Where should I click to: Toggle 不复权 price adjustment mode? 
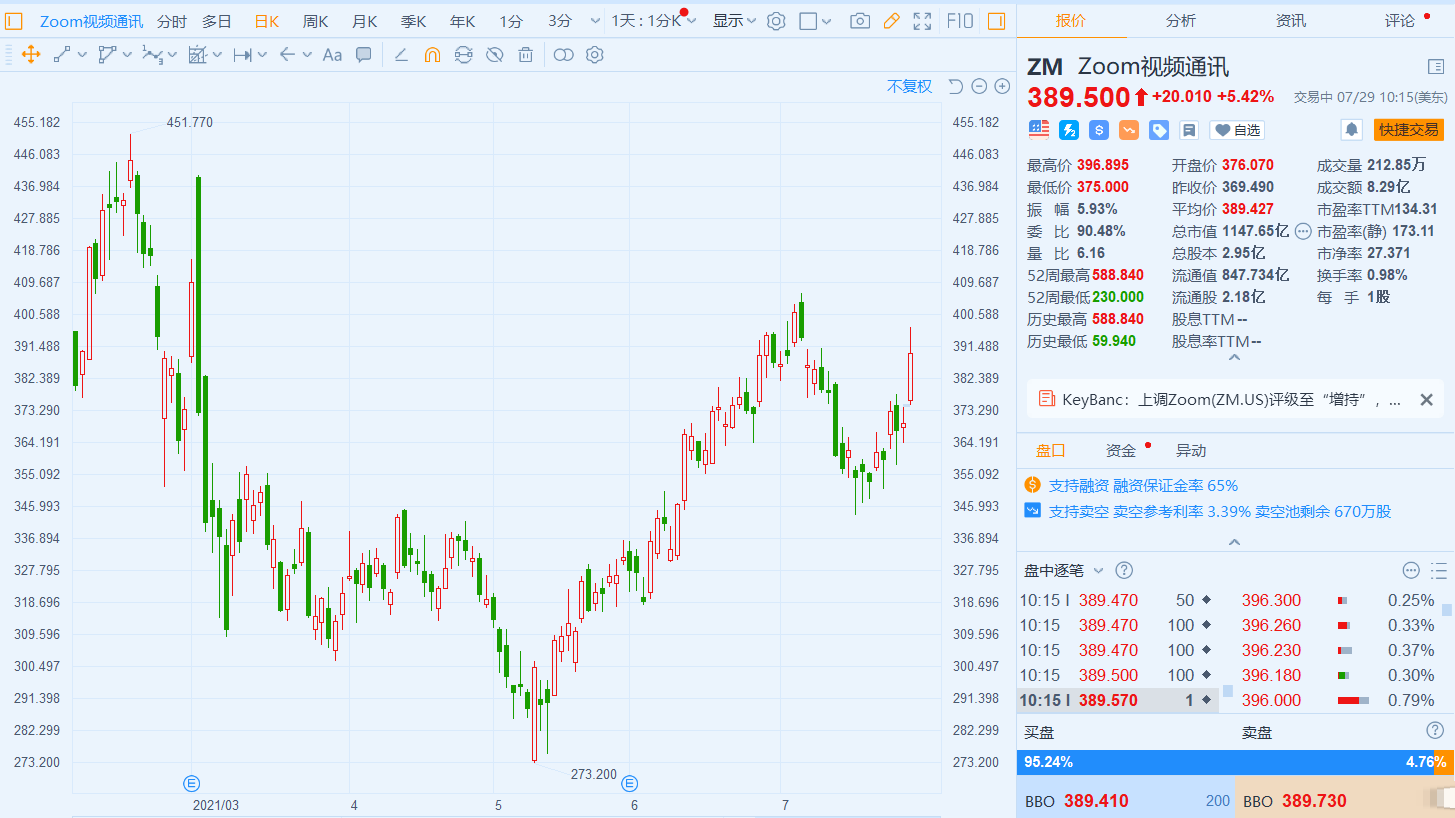coord(909,87)
